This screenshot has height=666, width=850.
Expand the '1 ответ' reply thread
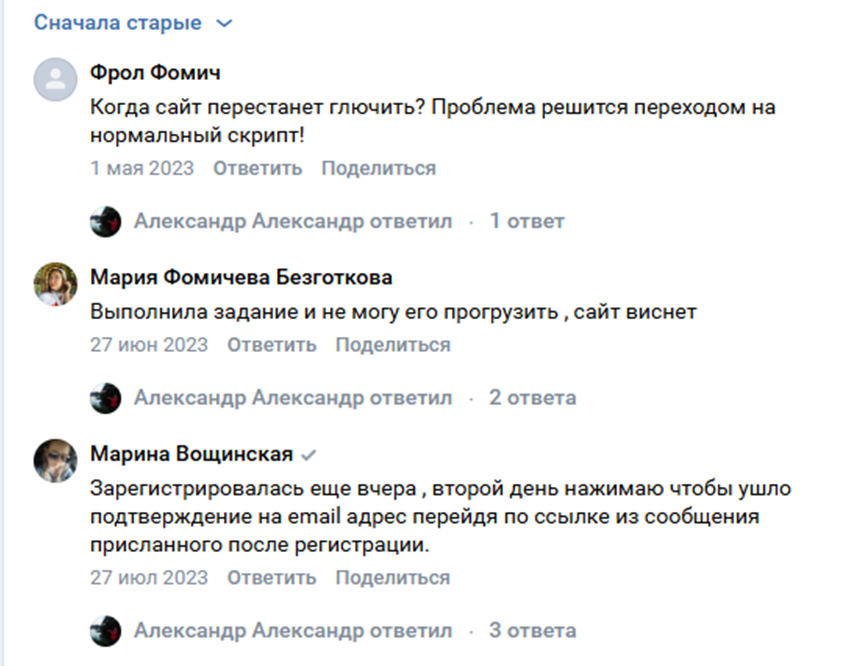526,221
